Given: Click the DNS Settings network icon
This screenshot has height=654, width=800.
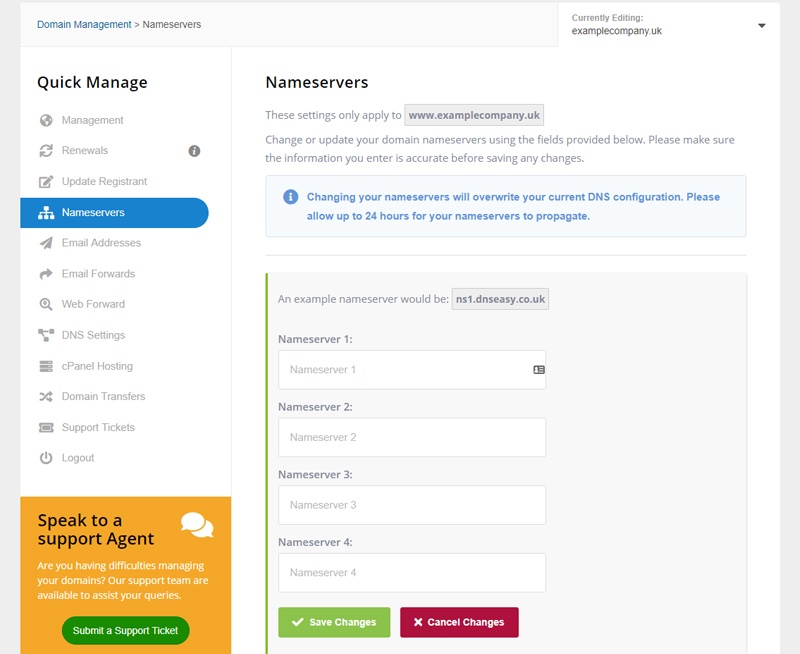Looking at the screenshot, I should click(x=46, y=335).
